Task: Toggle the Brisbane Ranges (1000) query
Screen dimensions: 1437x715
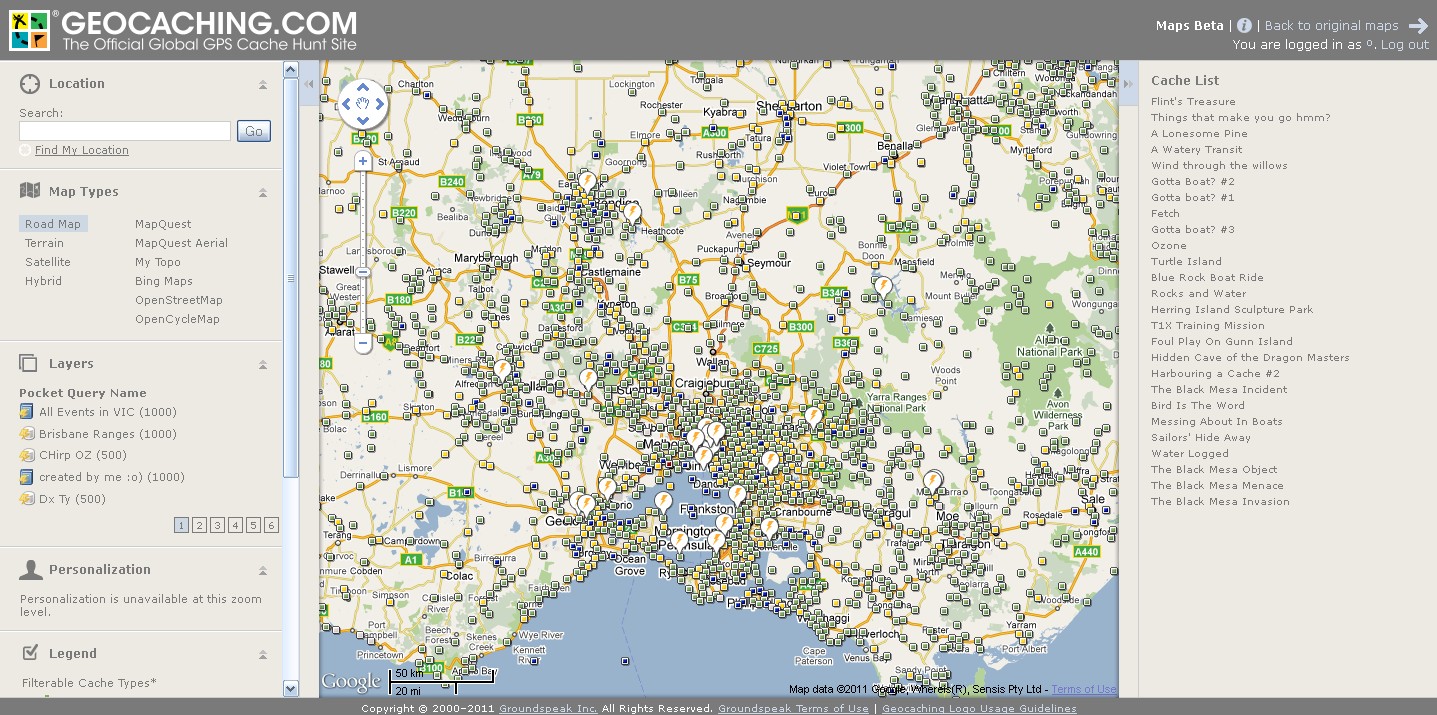Action: (x=108, y=434)
